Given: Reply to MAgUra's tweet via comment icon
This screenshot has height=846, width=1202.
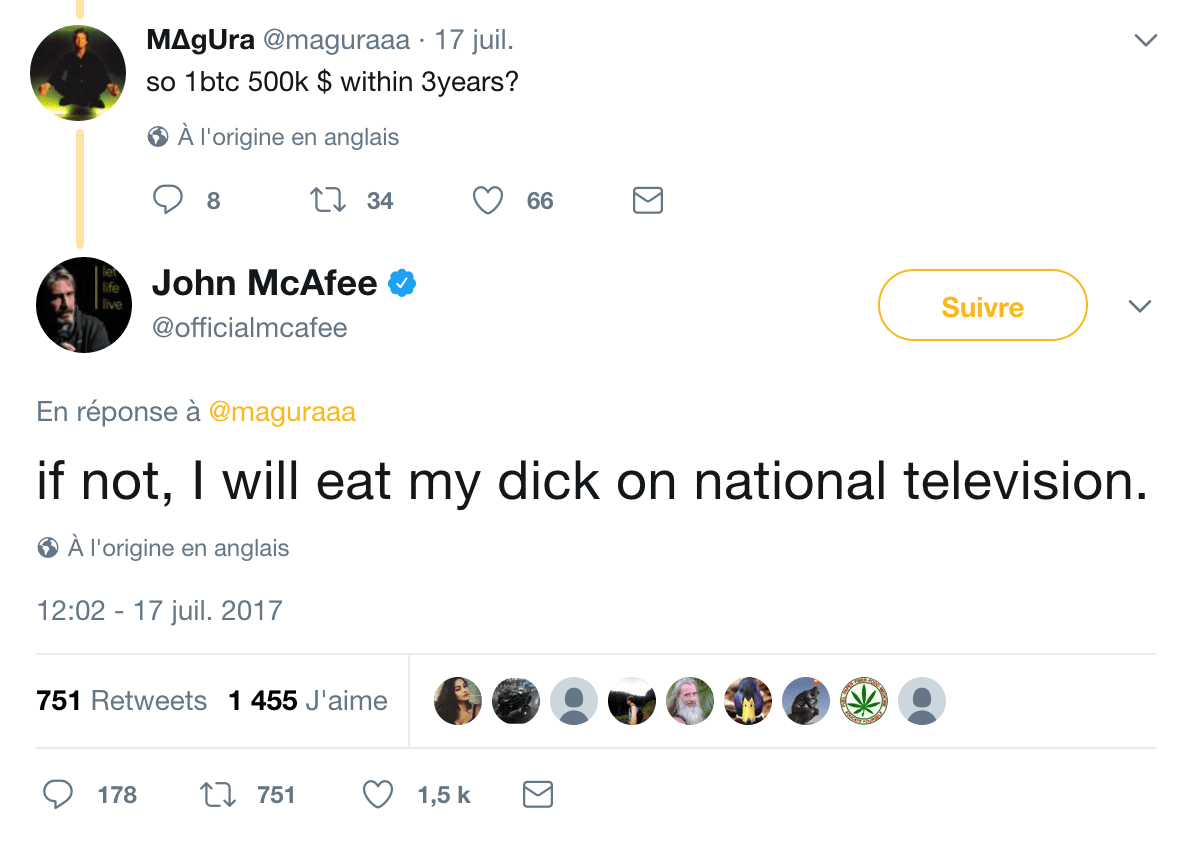Looking at the screenshot, I should pos(168,200).
